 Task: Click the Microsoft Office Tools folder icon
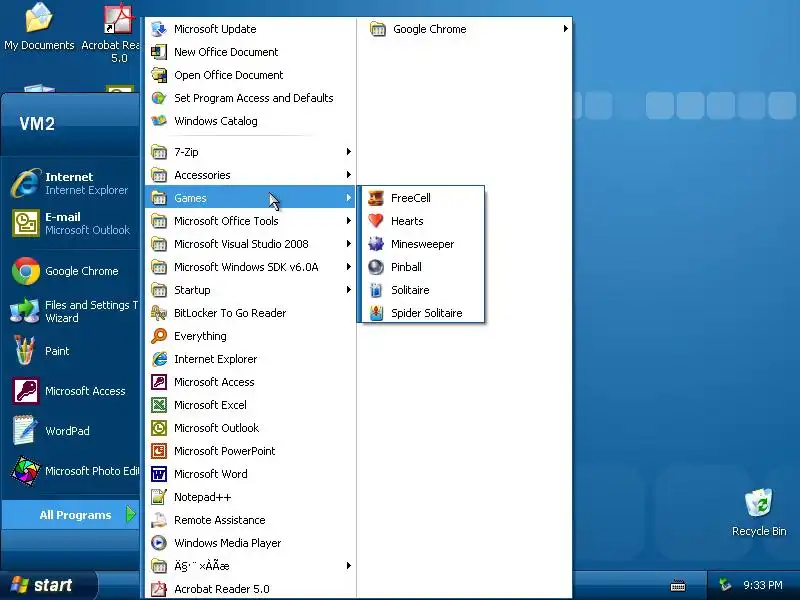pos(159,221)
